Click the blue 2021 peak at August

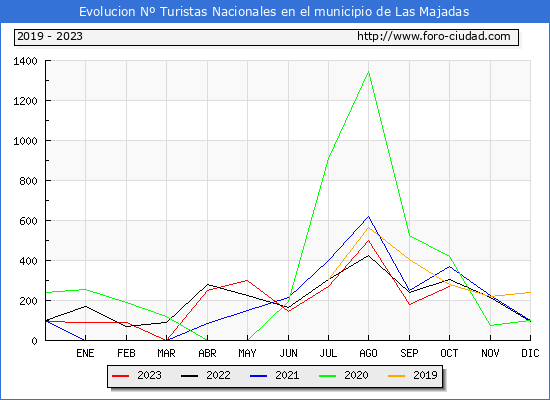368,216
